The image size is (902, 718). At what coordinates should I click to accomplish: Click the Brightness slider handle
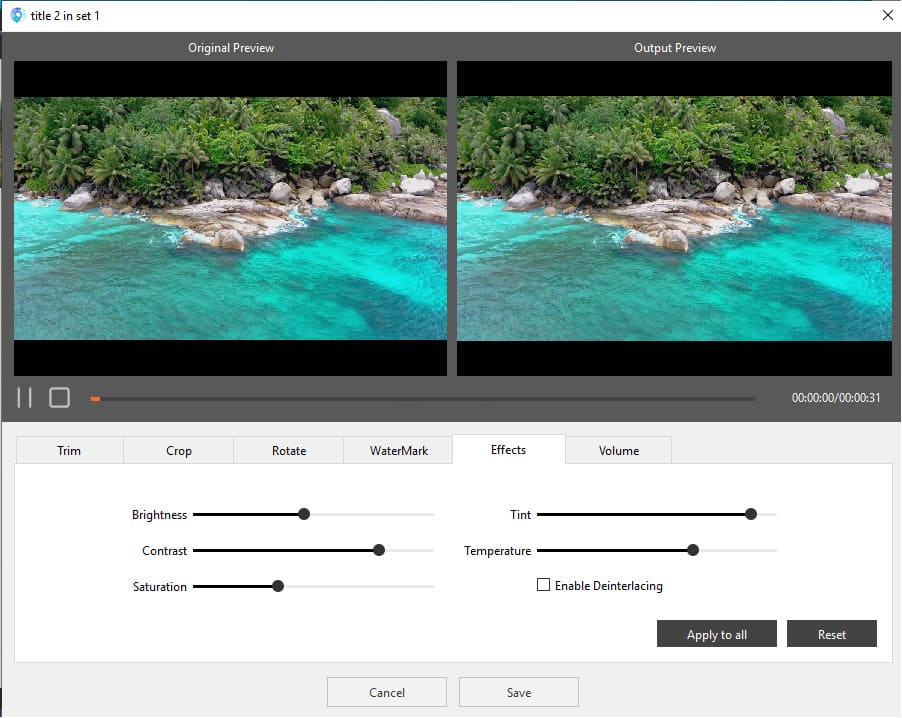(x=304, y=514)
